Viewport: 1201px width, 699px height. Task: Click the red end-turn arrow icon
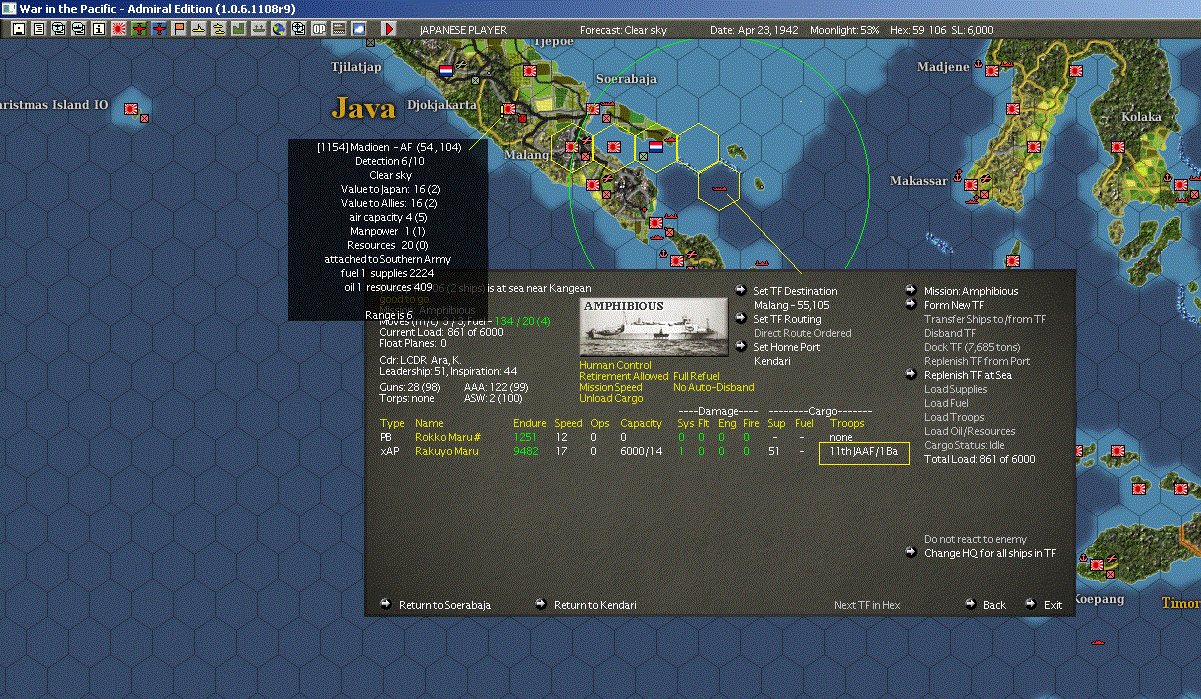tap(388, 29)
